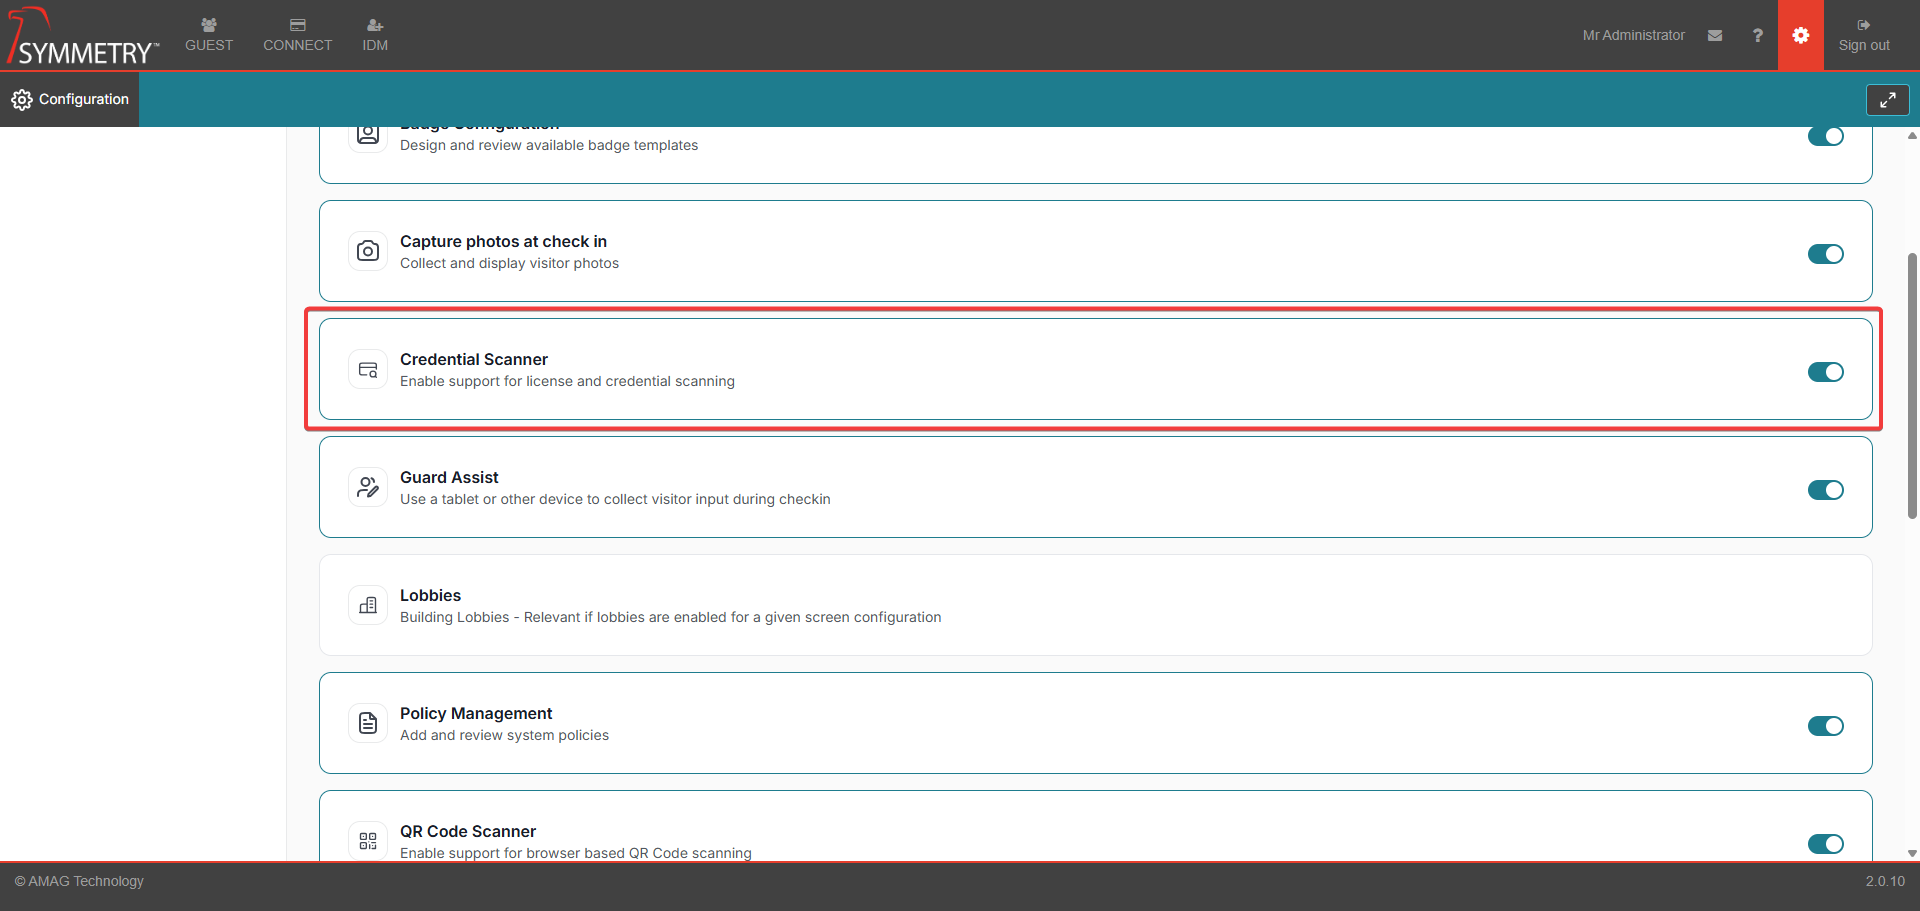Click the Symmetry logo in header
The image size is (1920, 911).
83,37
